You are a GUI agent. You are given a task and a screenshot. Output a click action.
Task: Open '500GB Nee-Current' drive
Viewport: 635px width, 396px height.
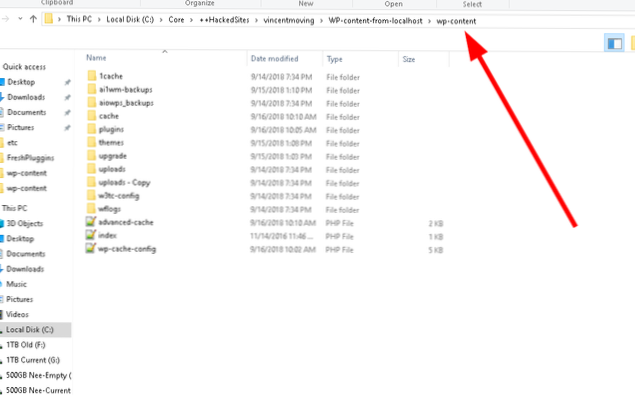point(38,390)
